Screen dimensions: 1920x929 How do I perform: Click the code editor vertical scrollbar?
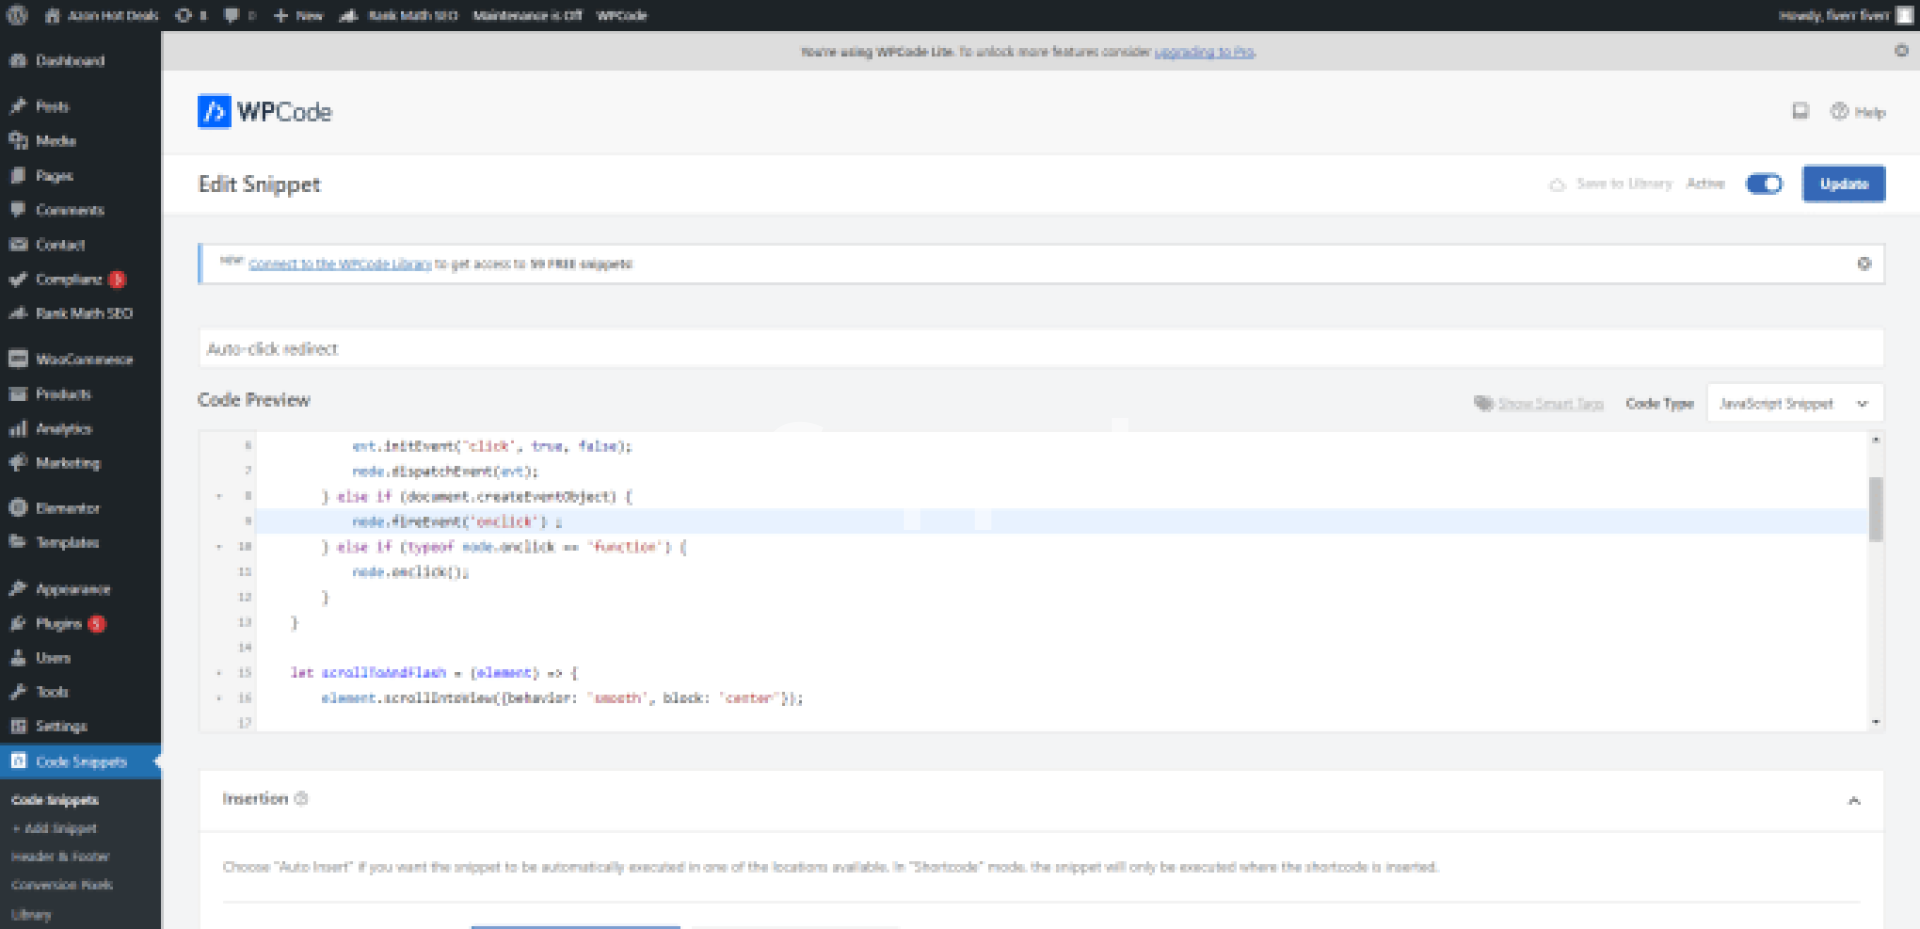pyautogui.click(x=1875, y=510)
